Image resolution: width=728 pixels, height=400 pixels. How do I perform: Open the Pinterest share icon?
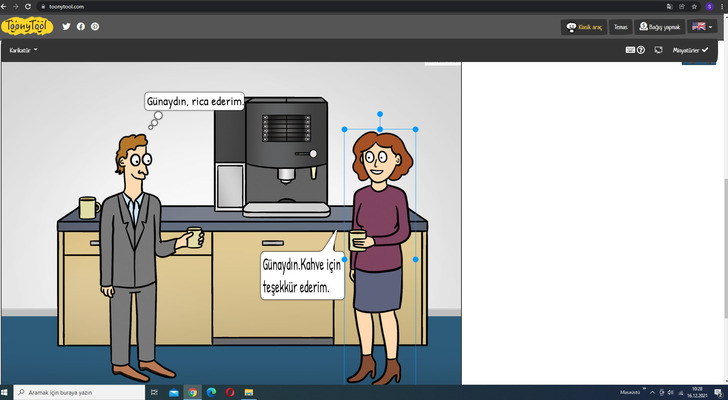95,26
